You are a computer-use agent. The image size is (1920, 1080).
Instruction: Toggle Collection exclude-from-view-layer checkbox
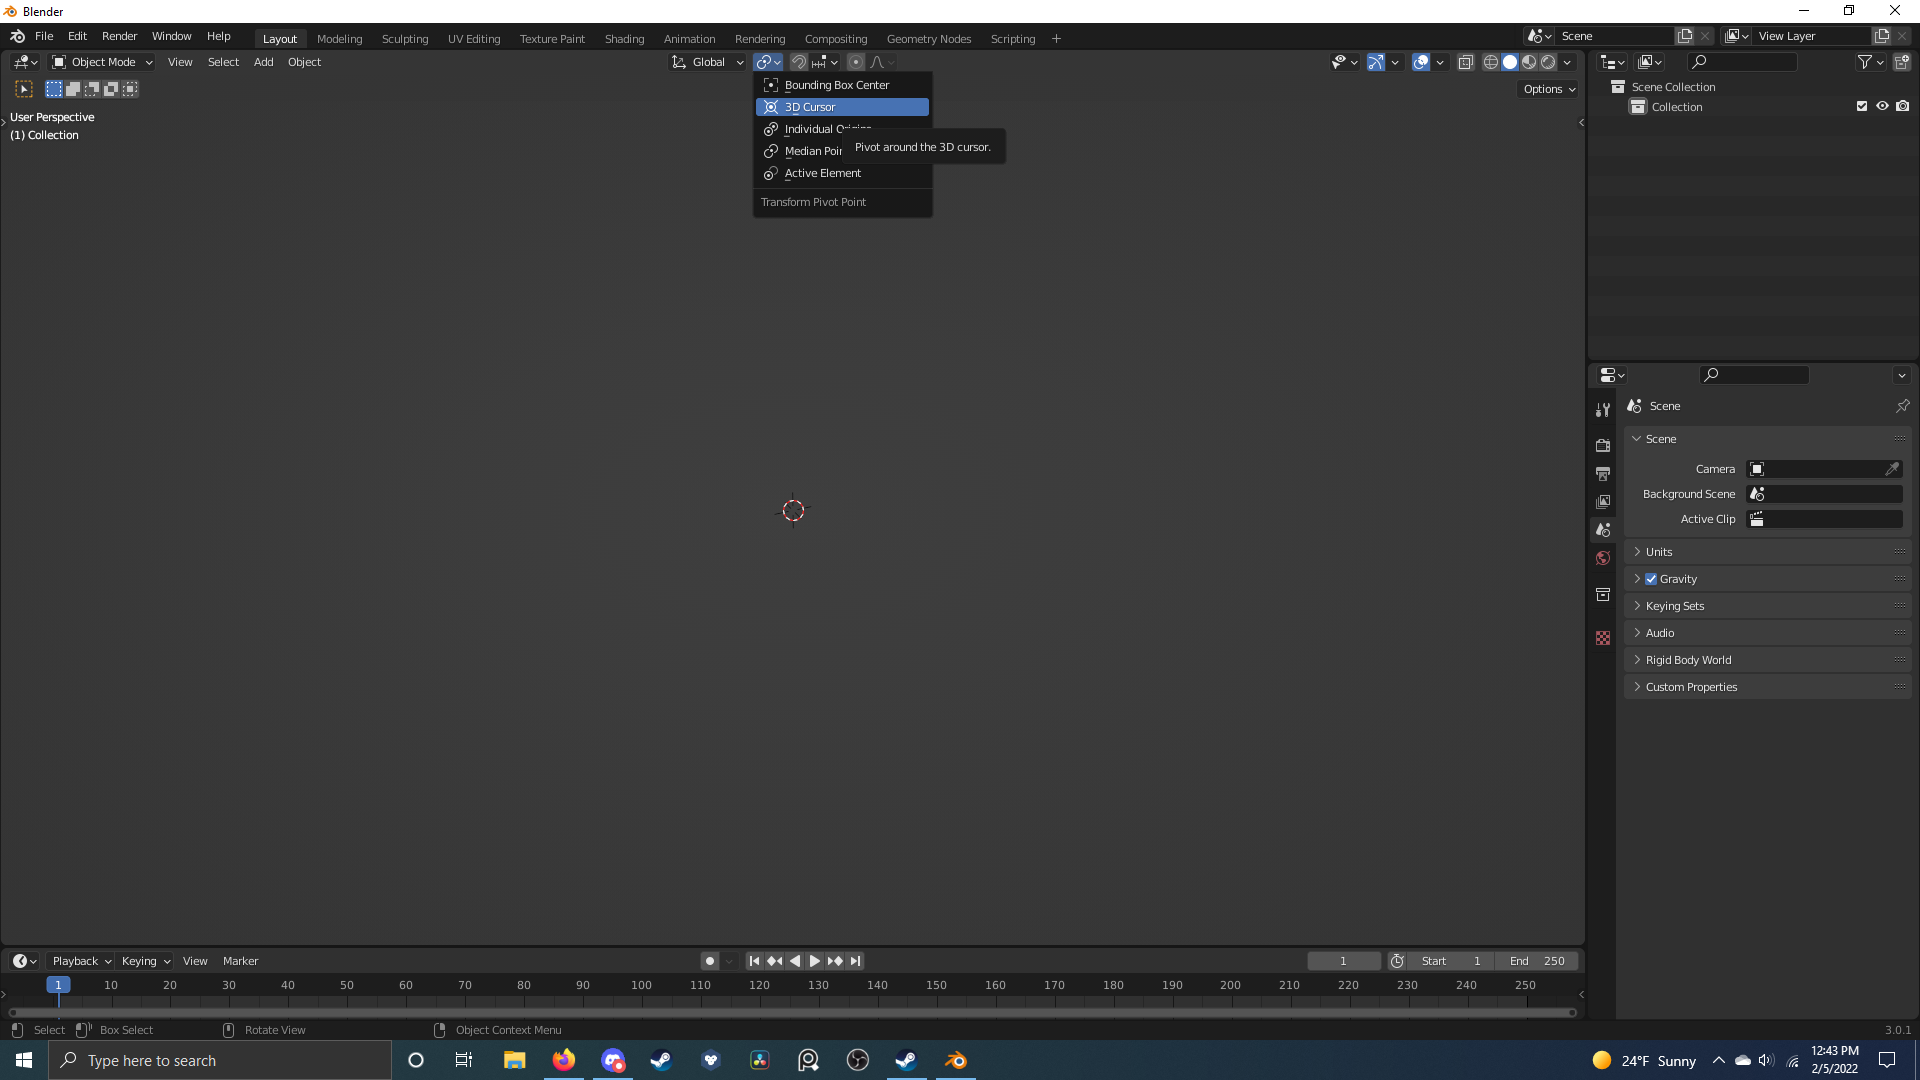pyautogui.click(x=1862, y=106)
